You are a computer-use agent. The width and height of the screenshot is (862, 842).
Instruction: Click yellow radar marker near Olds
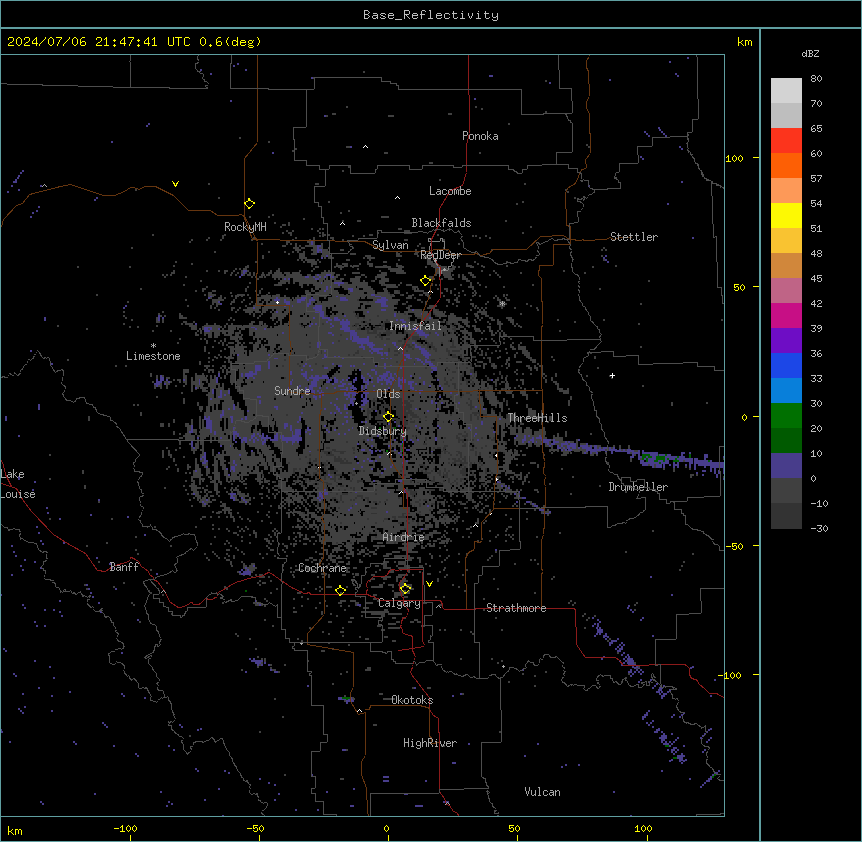388,417
